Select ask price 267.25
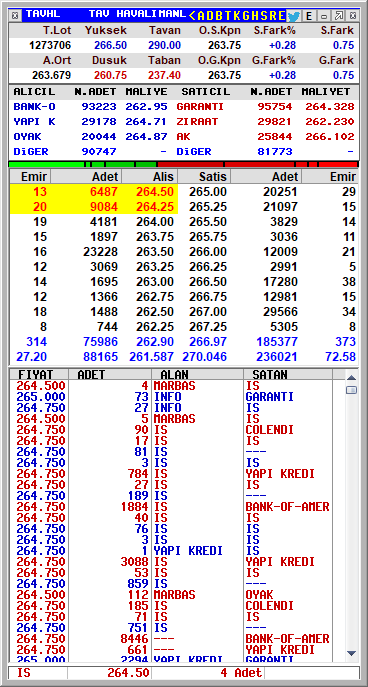 coord(208,326)
